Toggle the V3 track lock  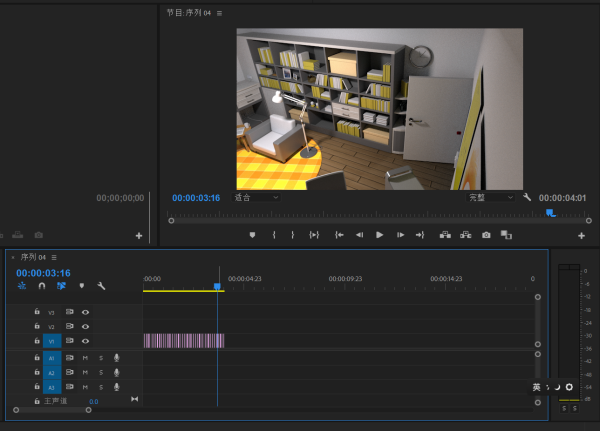37,312
